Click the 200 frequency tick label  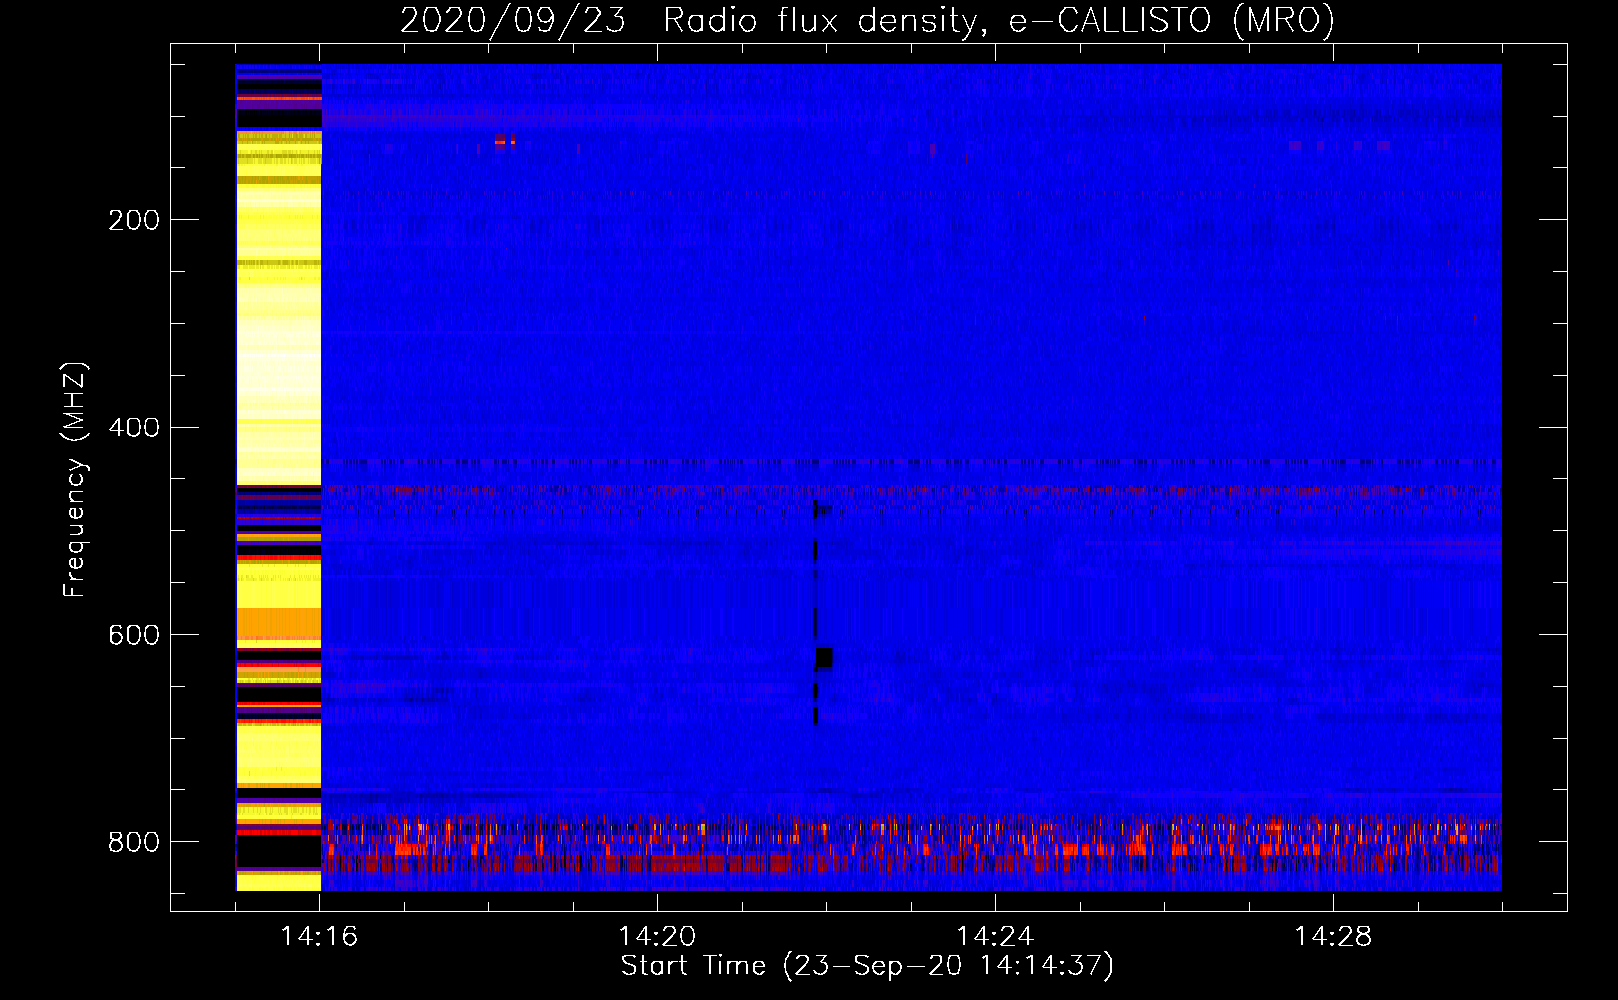(134, 220)
